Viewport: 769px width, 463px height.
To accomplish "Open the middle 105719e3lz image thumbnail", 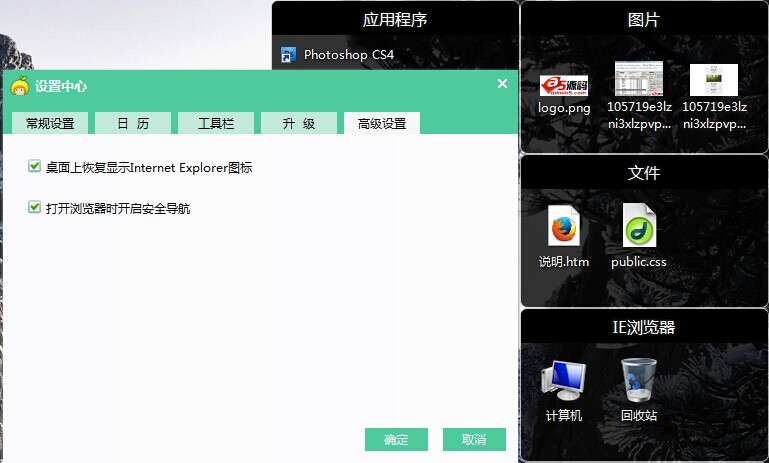I will click(x=639, y=78).
